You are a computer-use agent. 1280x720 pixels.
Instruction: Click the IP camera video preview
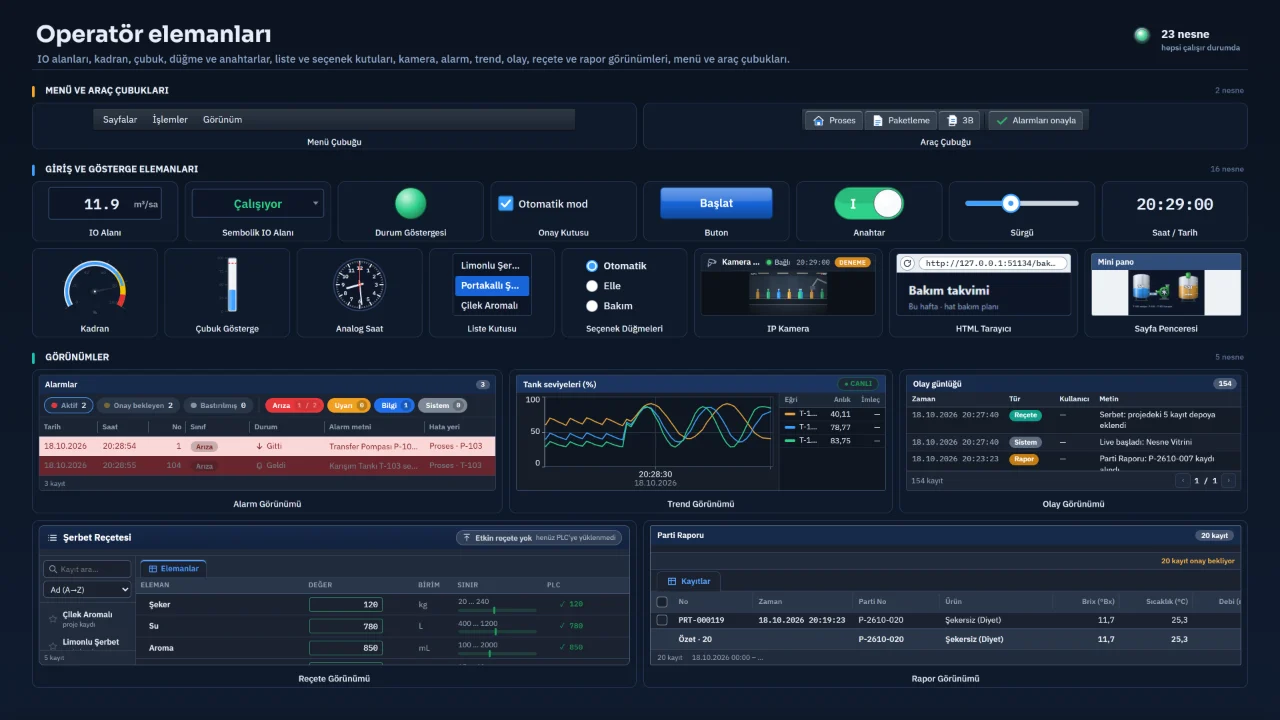tap(788, 292)
